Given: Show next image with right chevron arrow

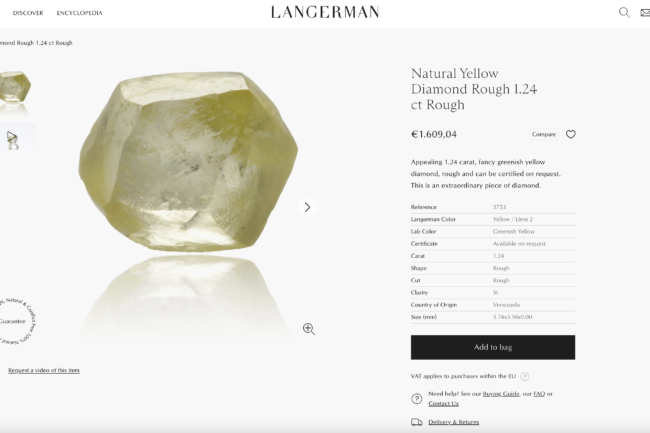Looking at the screenshot, I should pyautogui.click(x=307, y=207).
